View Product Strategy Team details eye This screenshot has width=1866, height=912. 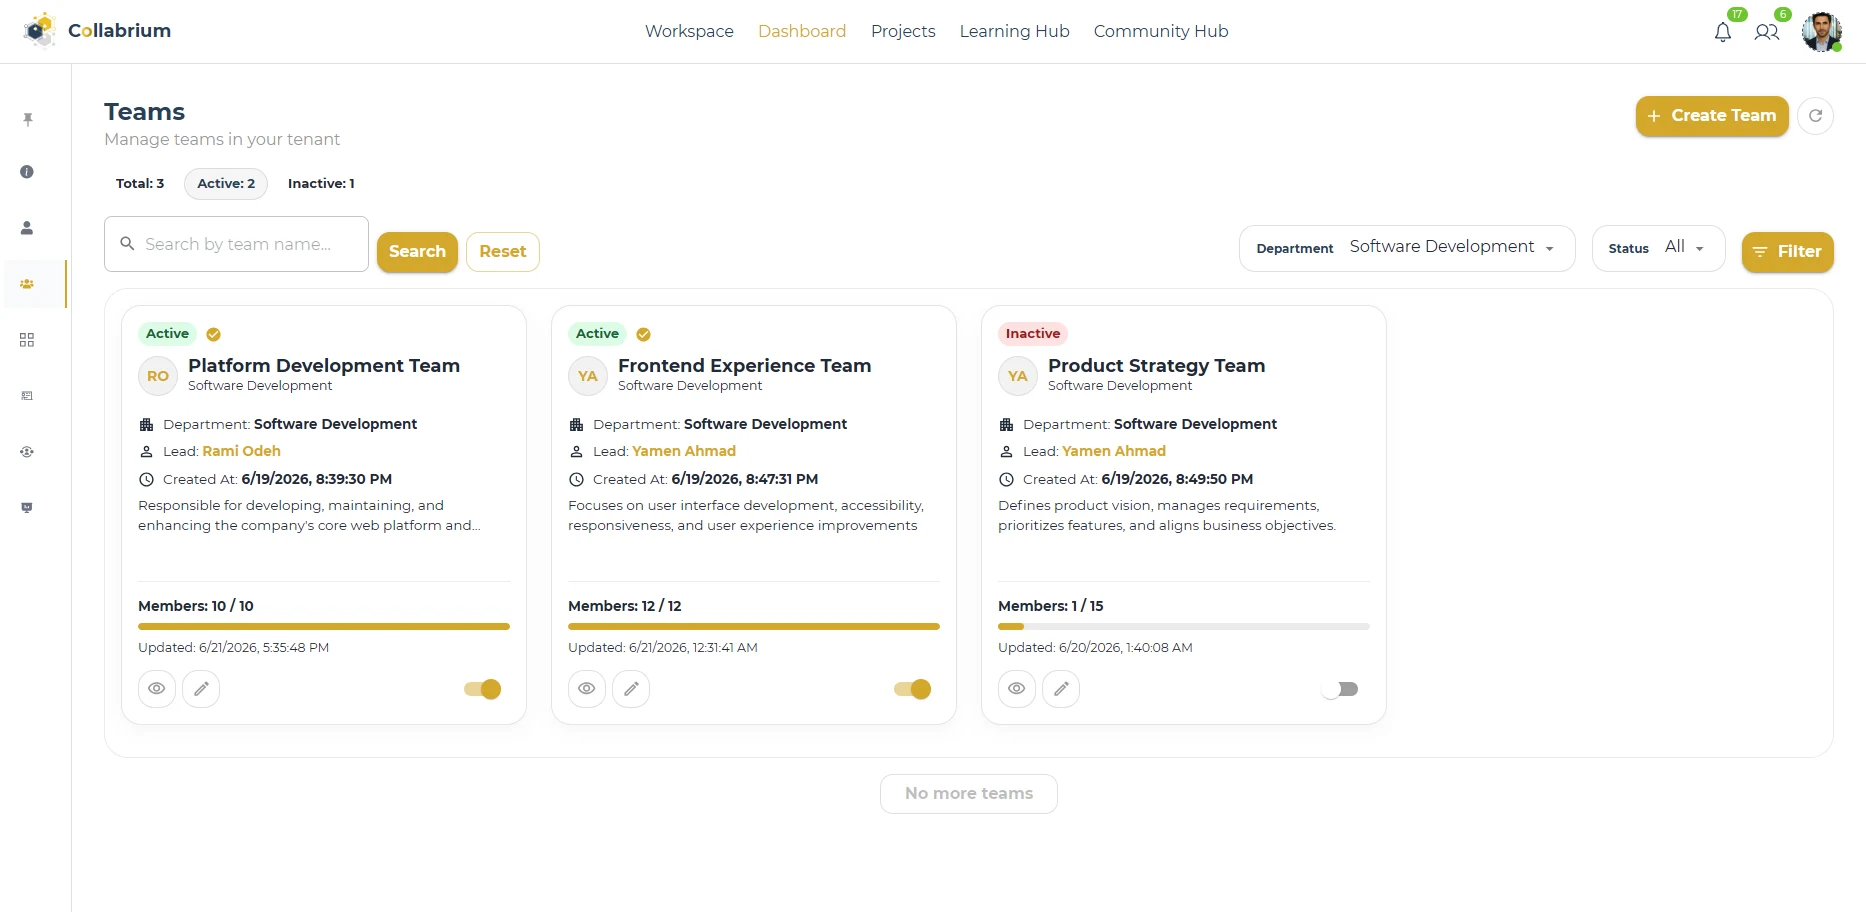tap(1017, 689)
